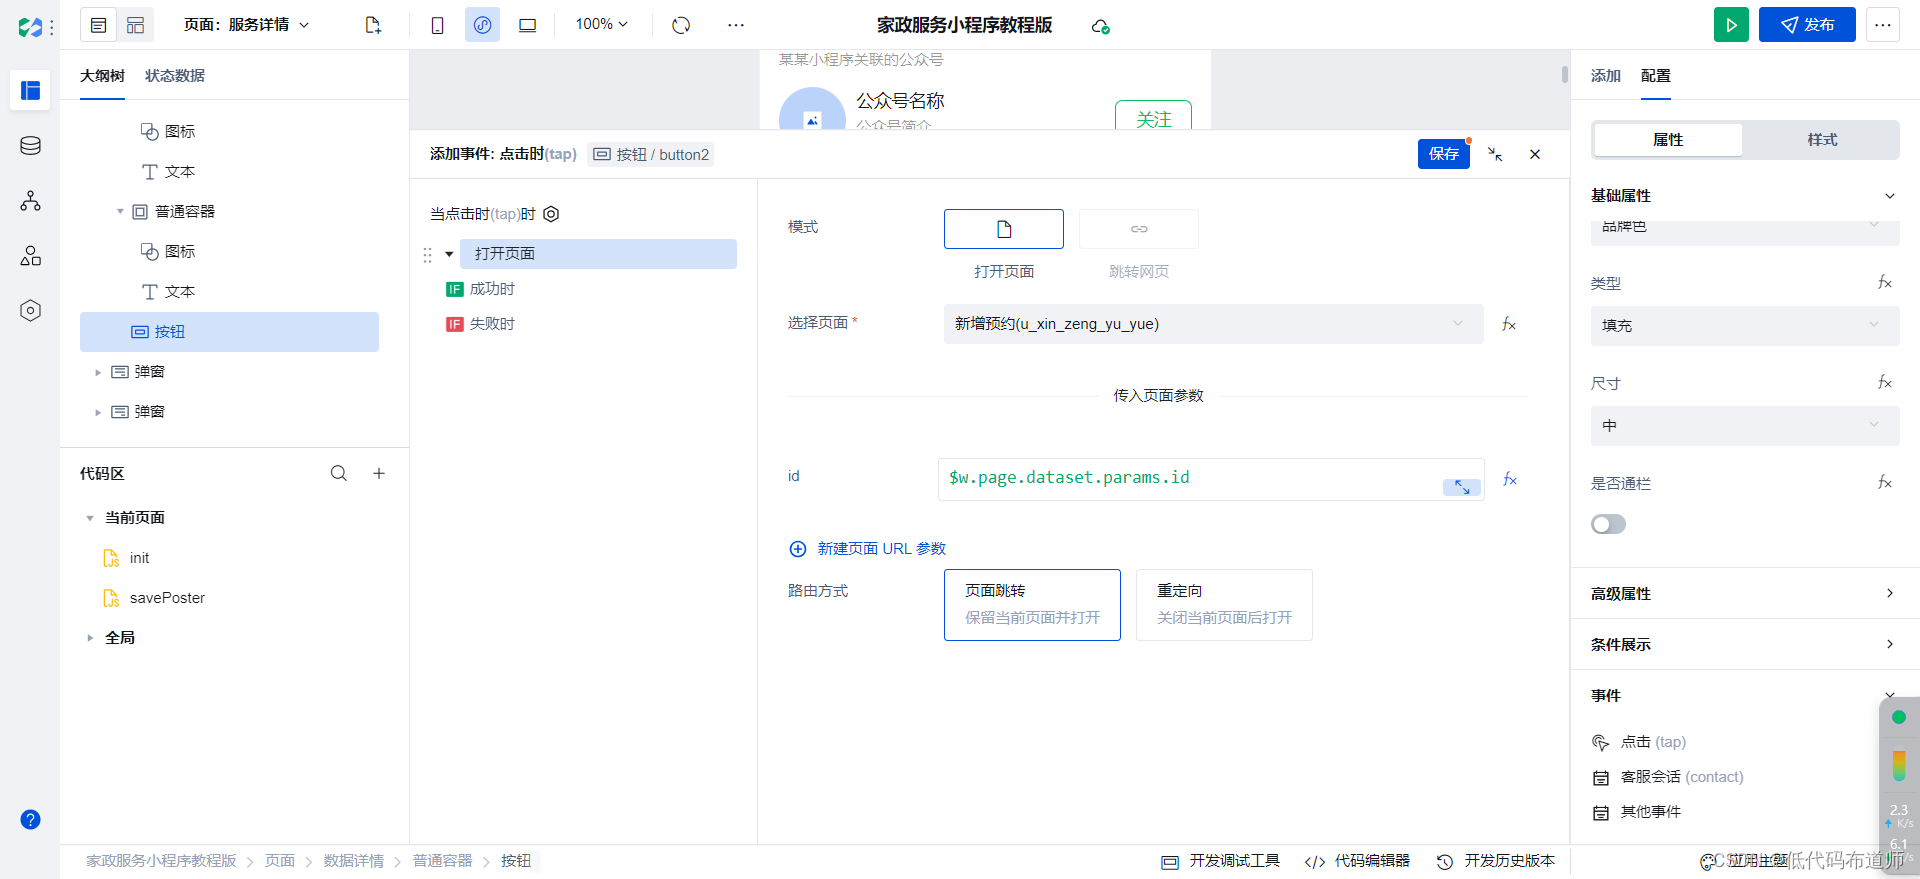Image resolution: width=1920 pixels, height=879 pixels.
Task: Expand the 全局 code group
Action: (90, 638)
